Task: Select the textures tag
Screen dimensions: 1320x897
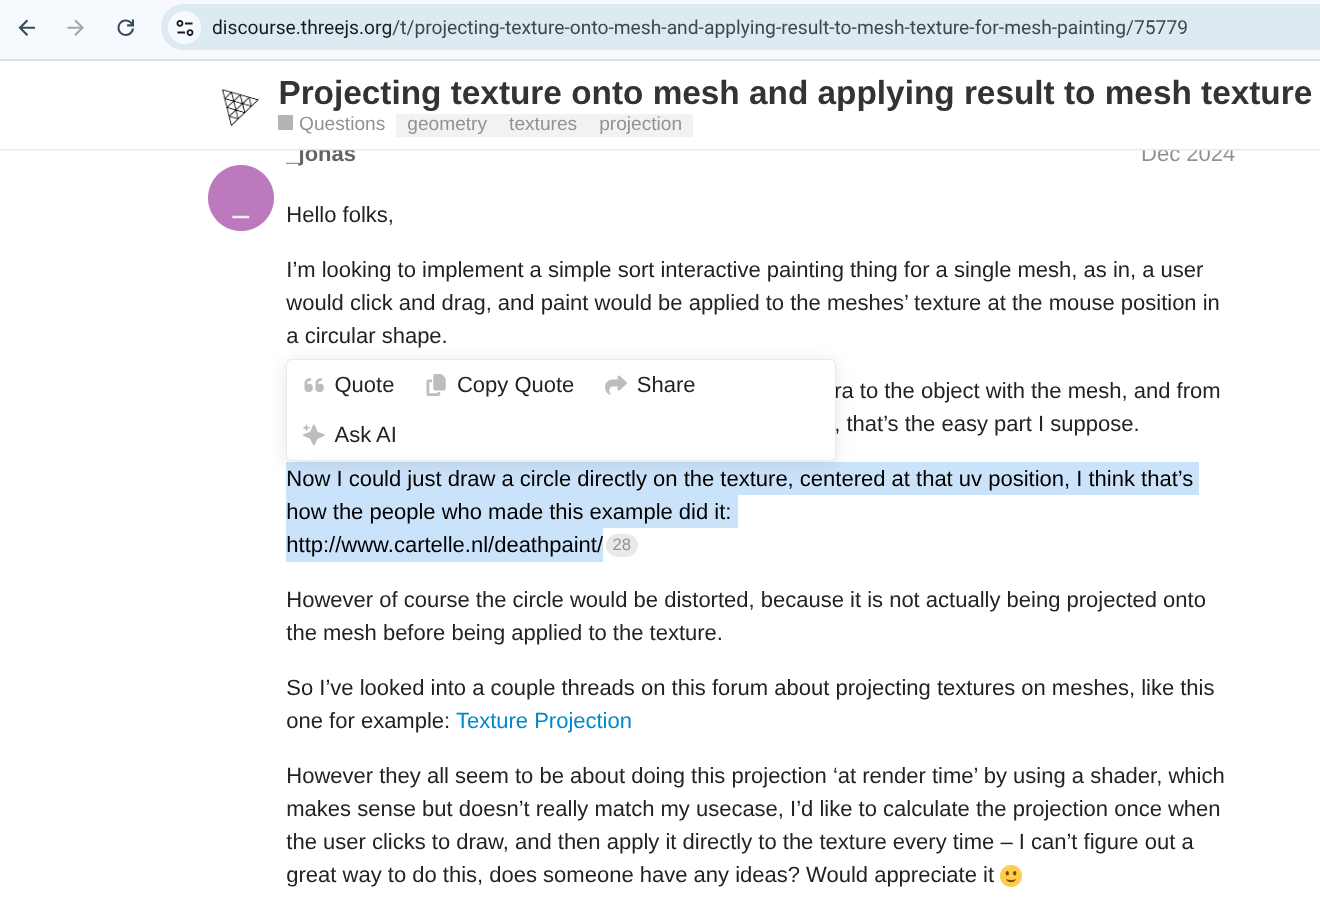Action: pyautogui.click(x=543, y=124)
